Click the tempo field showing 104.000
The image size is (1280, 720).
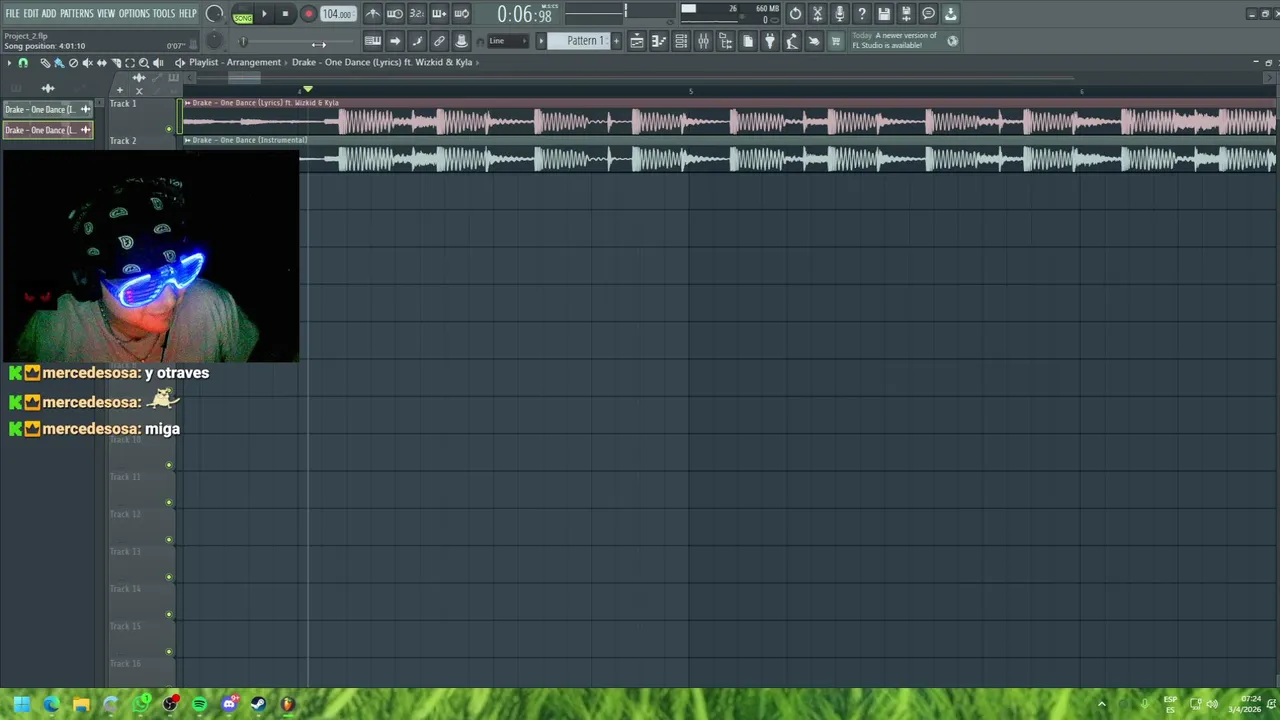pos(338,14)
